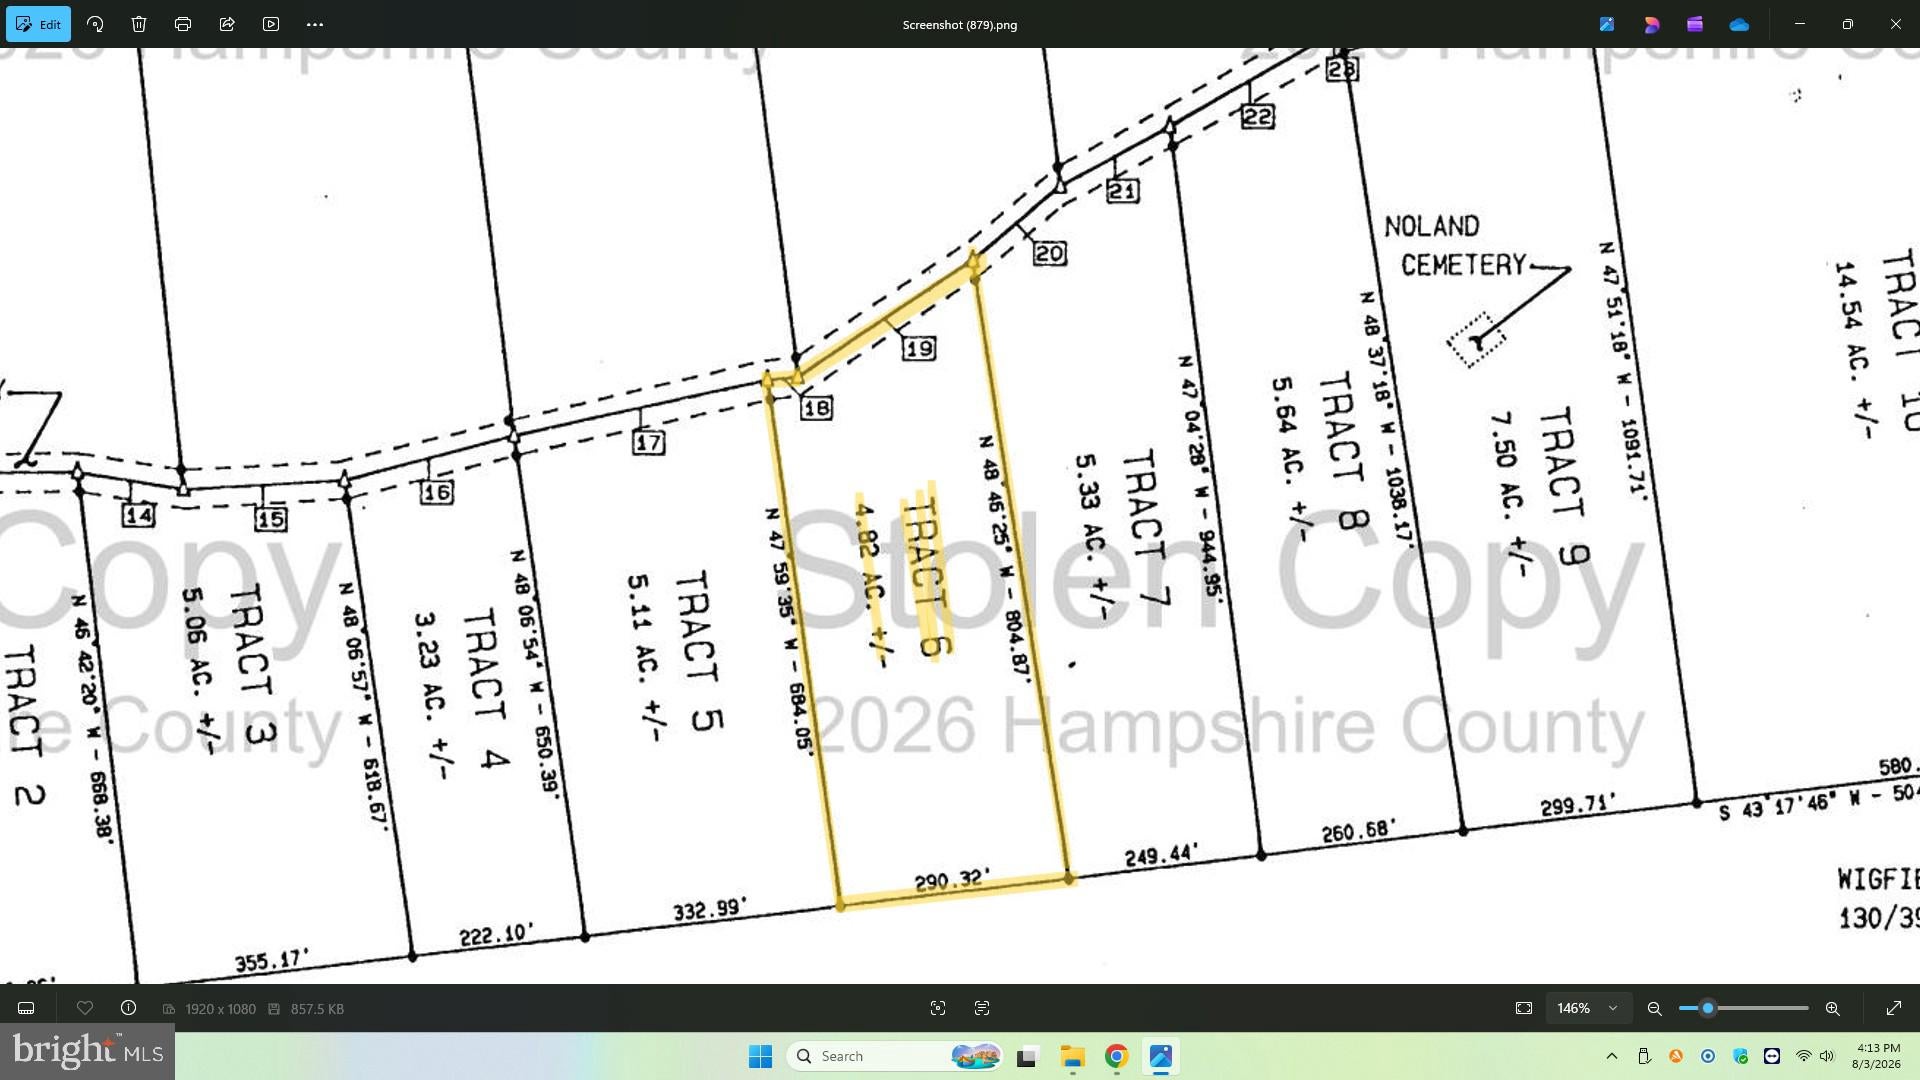This screenshot has height=1080, width=1920.
Task: Click the 1920 x 1080 dimensions text
Action: (x=220, y=1009)
